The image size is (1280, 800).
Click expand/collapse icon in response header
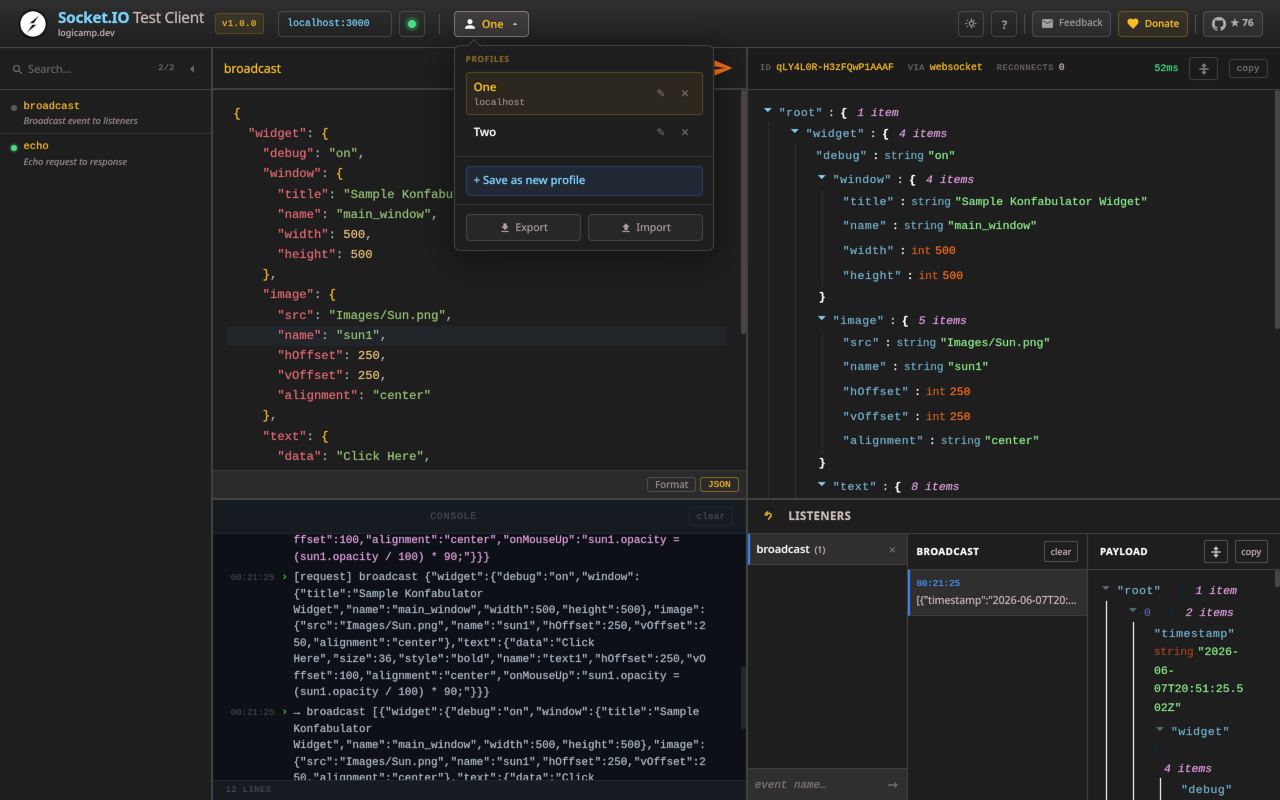1204,68
